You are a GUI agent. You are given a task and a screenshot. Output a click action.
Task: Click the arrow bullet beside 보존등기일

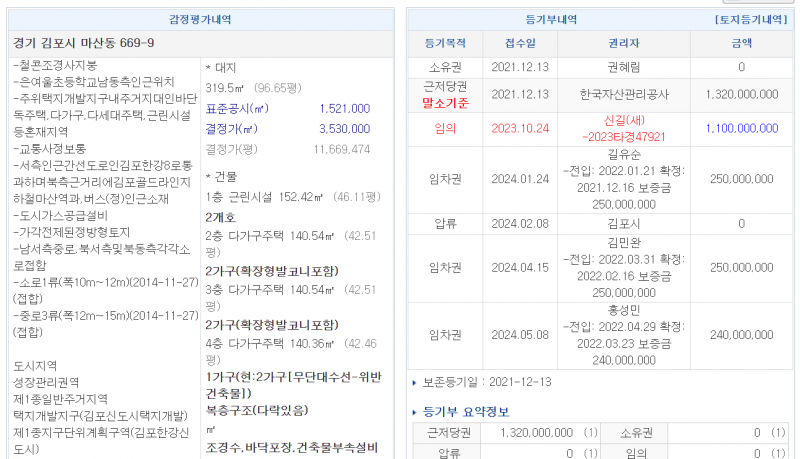click(416, 382)
